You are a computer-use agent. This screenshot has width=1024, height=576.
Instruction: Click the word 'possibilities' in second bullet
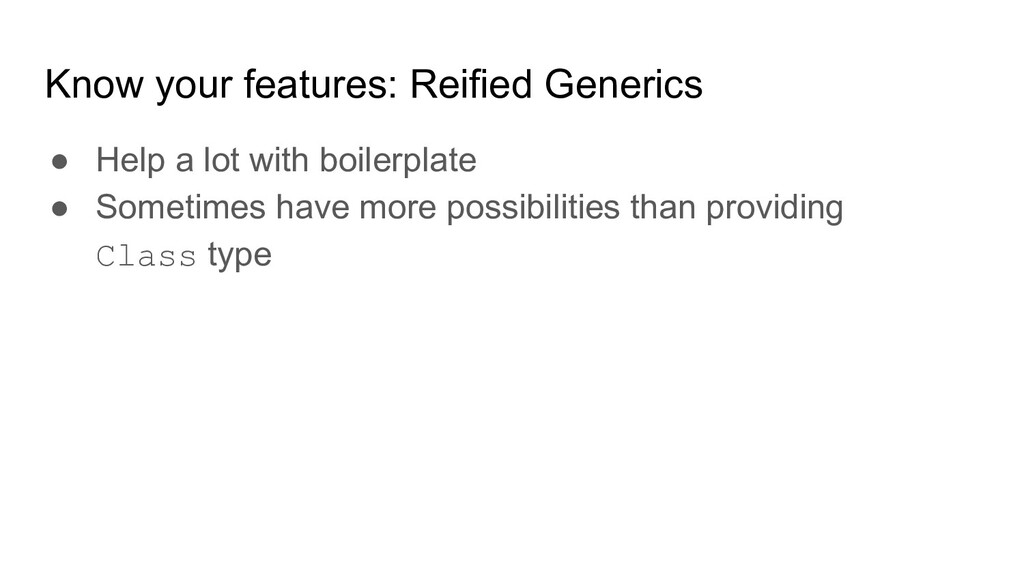coord(533,209)
